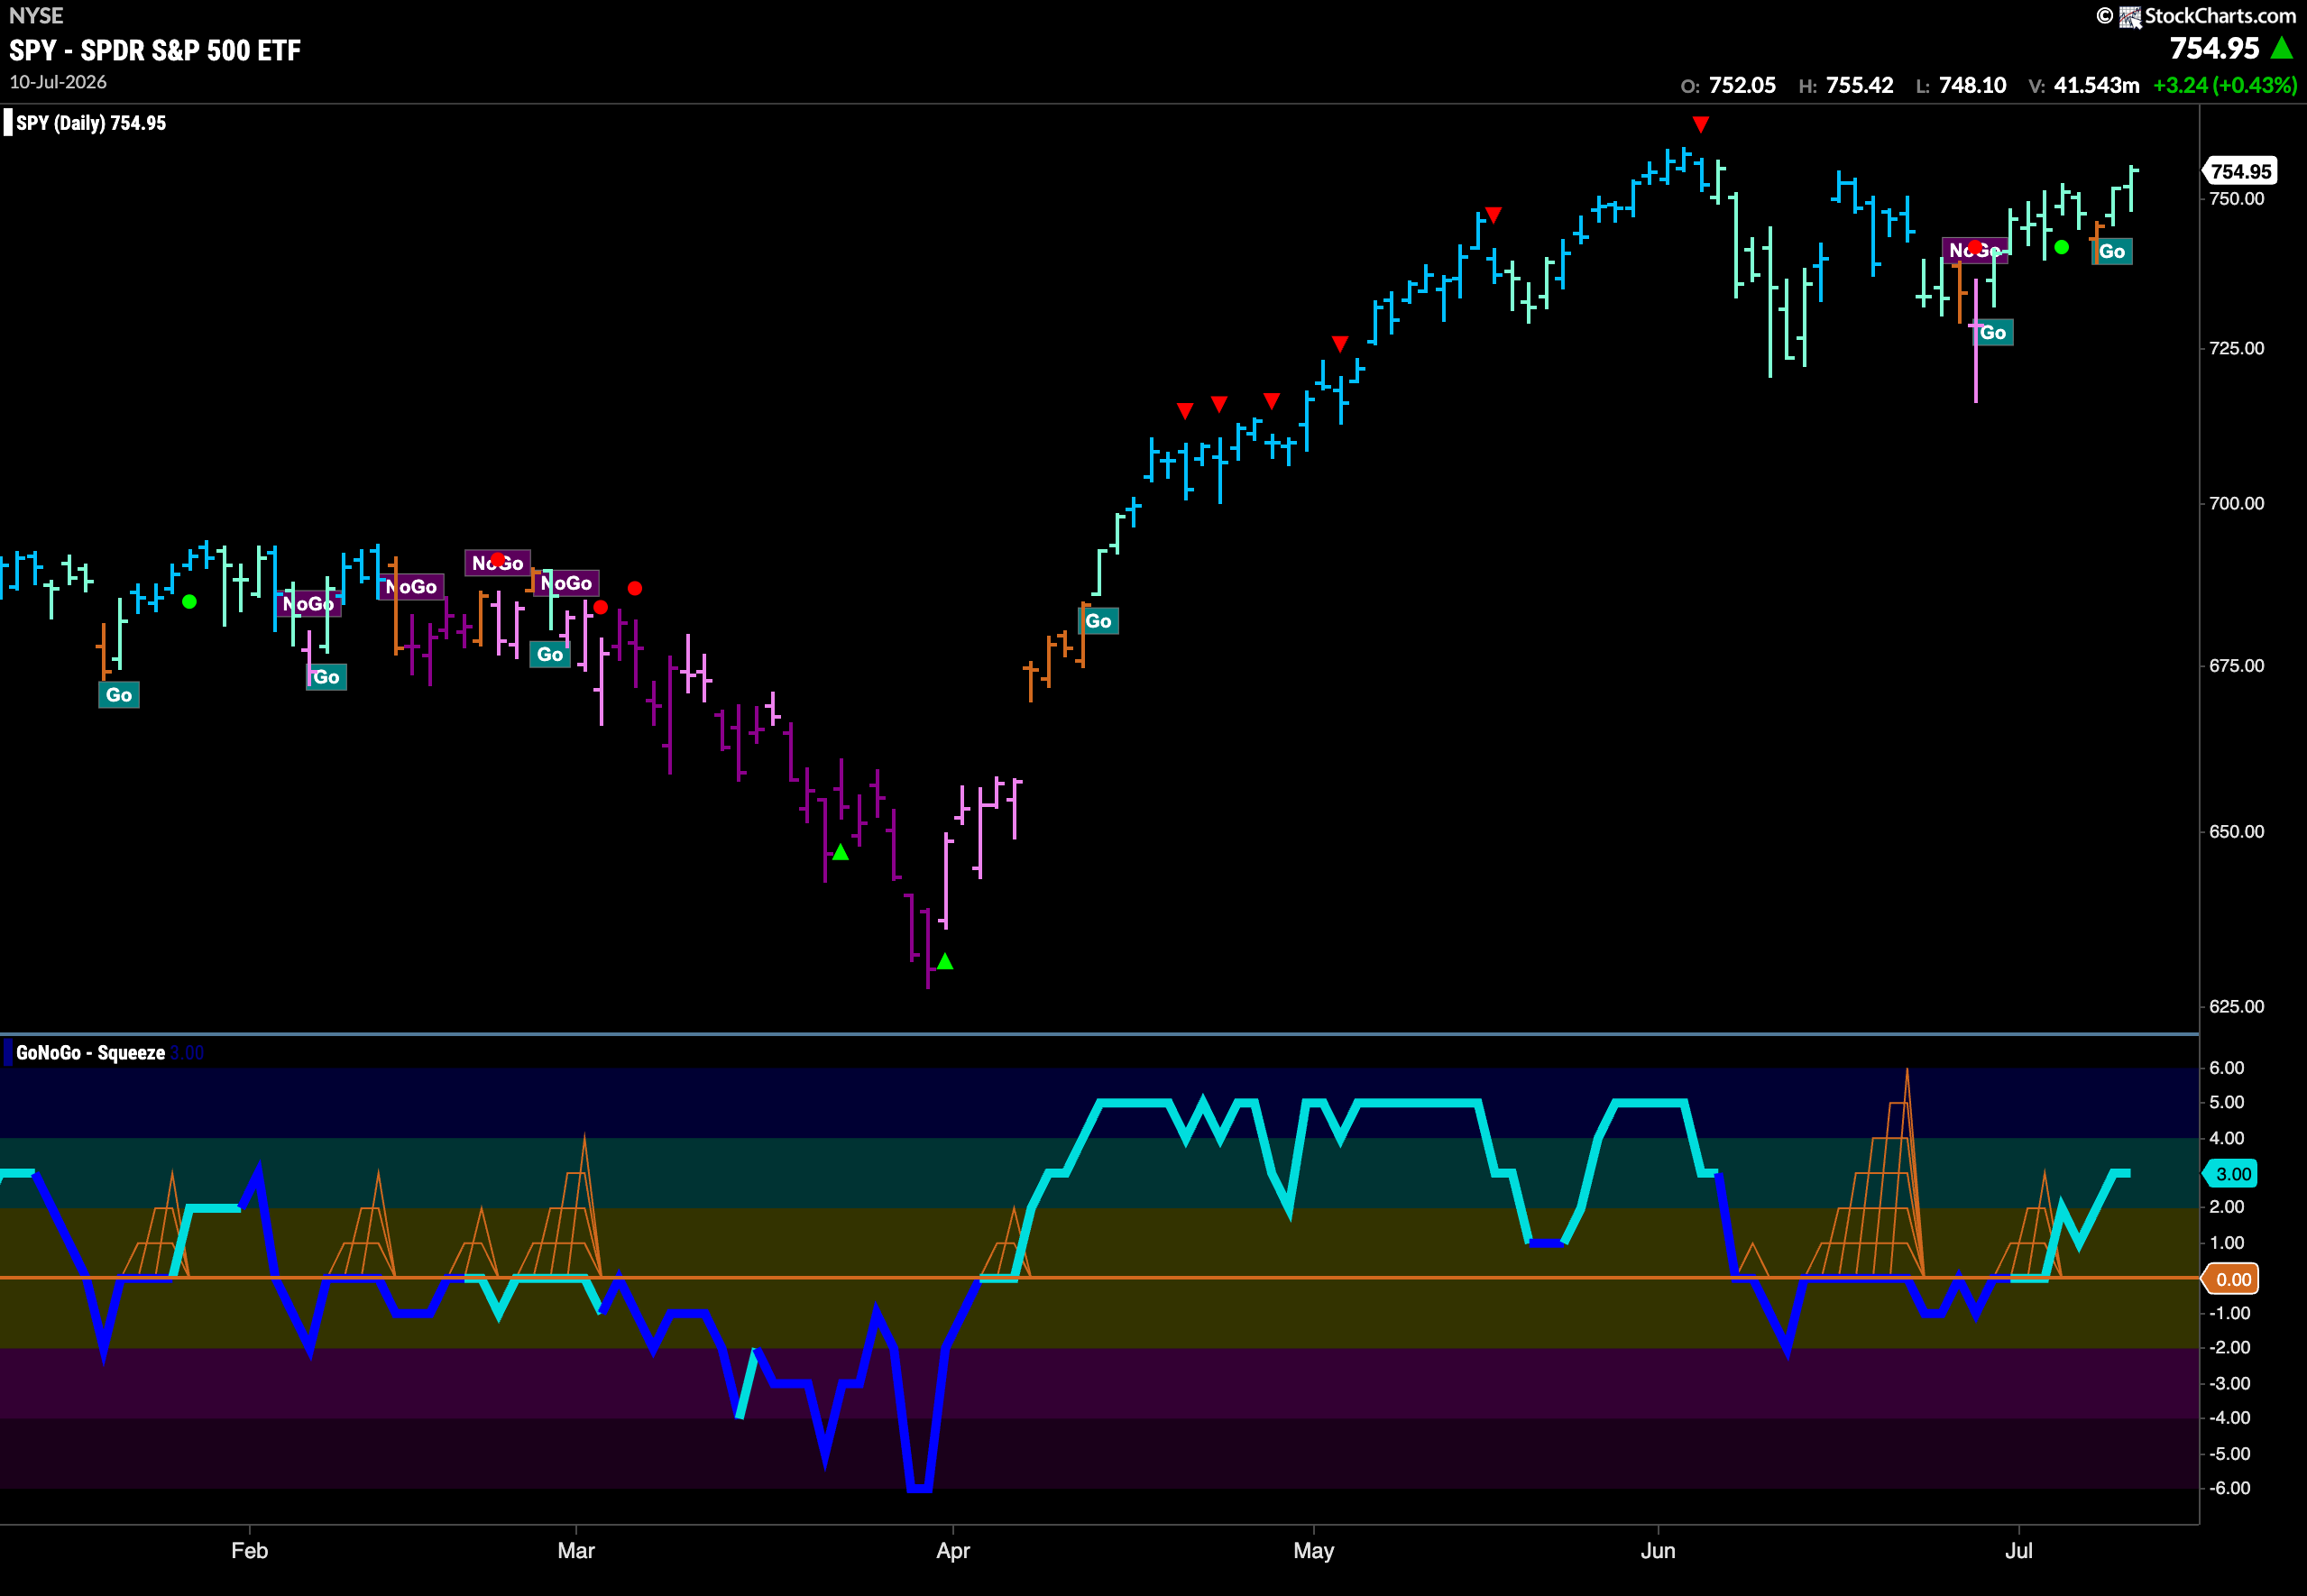
Task: Select the Go flag at April gap-up
Action: click(1098, 621)
